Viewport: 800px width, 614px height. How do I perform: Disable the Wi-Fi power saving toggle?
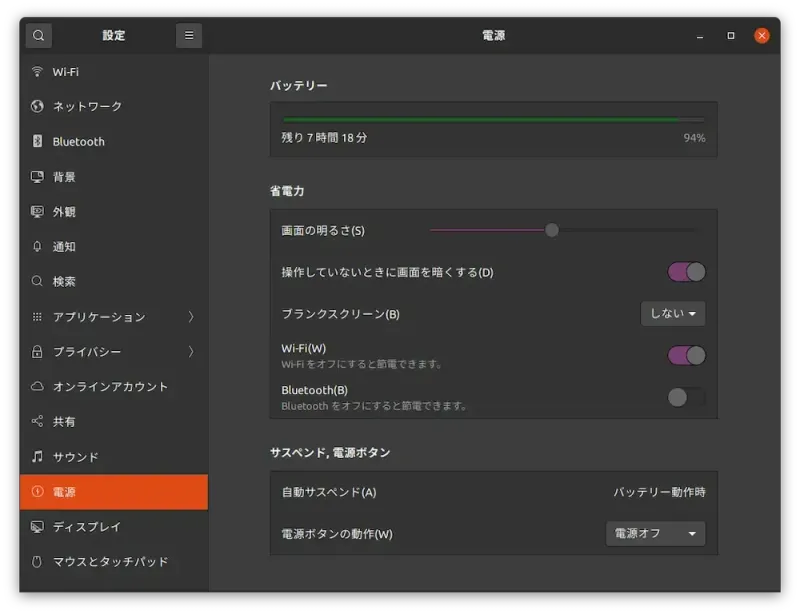coord(687,355)
